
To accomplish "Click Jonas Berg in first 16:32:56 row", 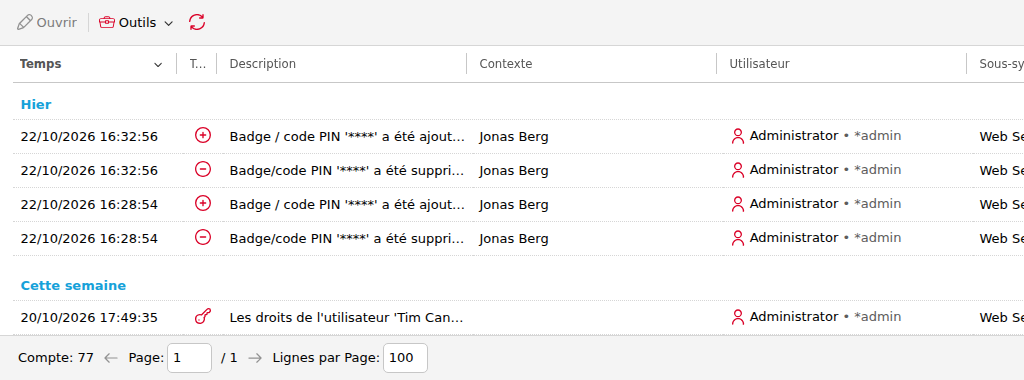I will point(514,137).
